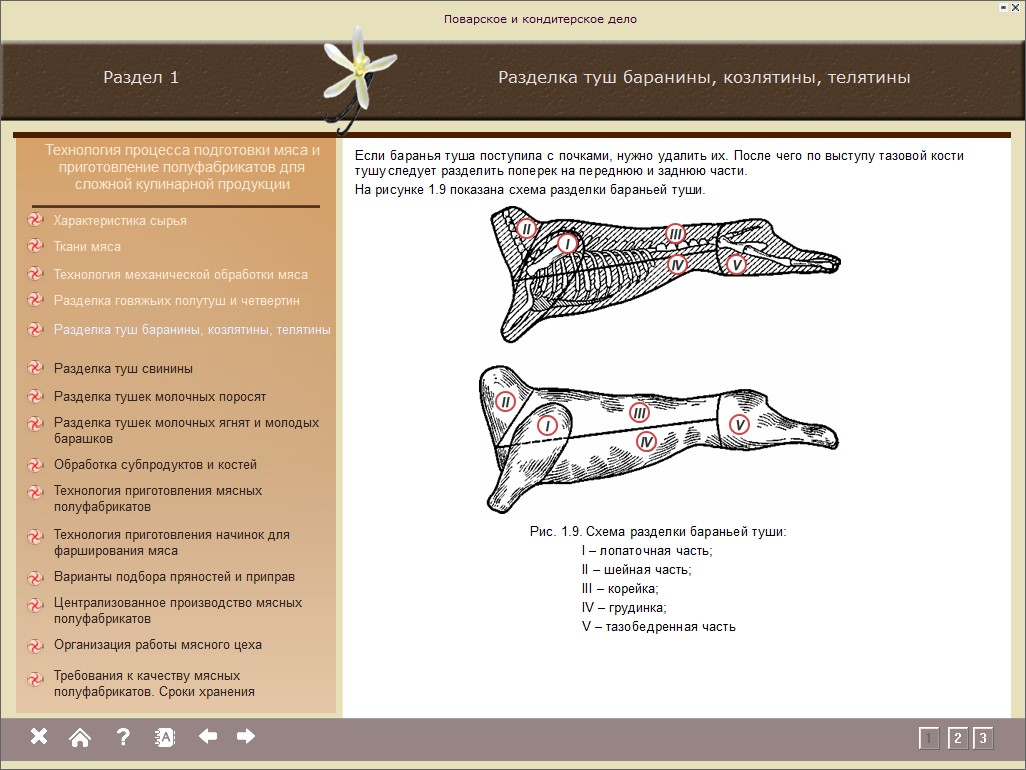This screenshot has width=1026, height=770.
Task: Open Разделка говяжьих полутуш и четвертин
Action: click(x=176, y=301)
